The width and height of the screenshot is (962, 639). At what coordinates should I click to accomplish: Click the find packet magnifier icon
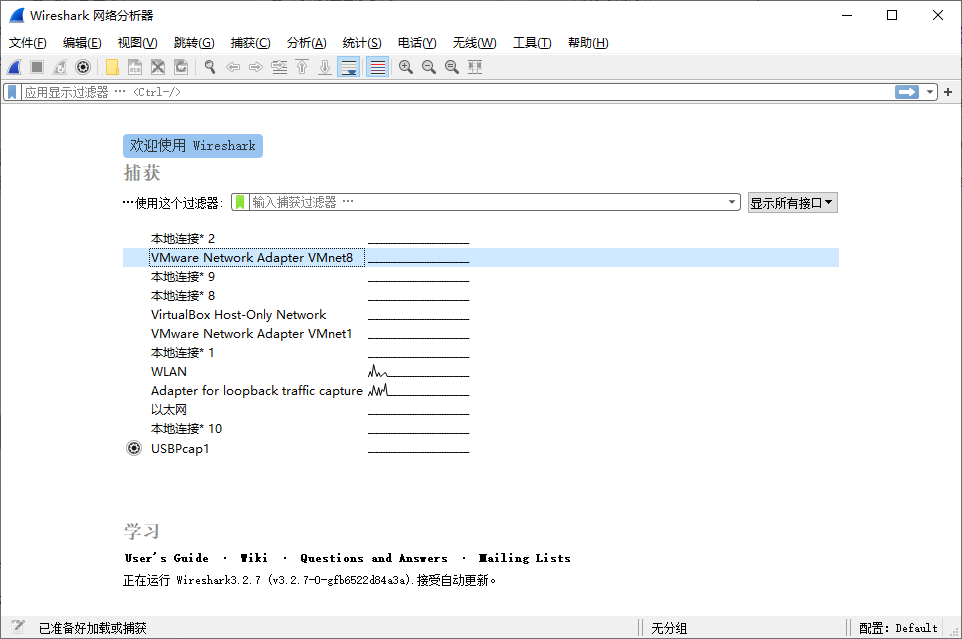pyautogui.click(x=210, y=67)
